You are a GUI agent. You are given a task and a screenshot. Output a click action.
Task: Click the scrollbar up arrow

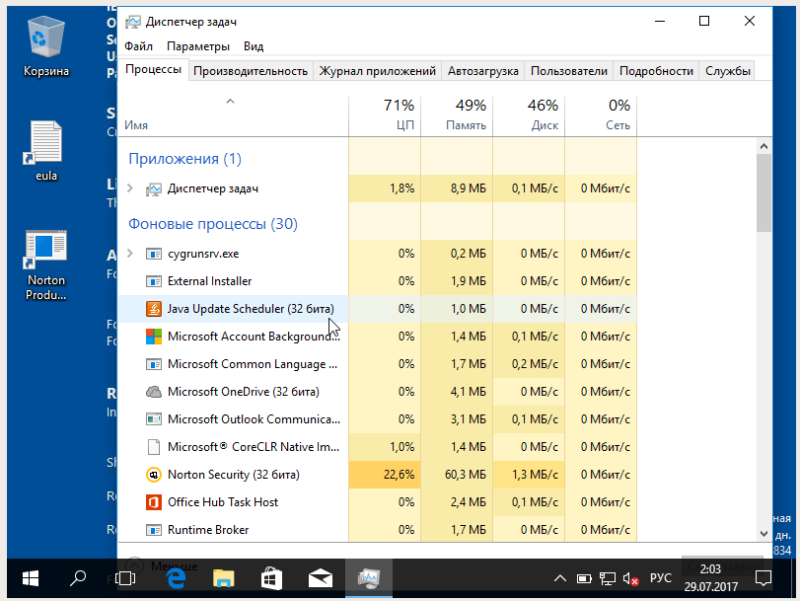click(x=763, y=146)
